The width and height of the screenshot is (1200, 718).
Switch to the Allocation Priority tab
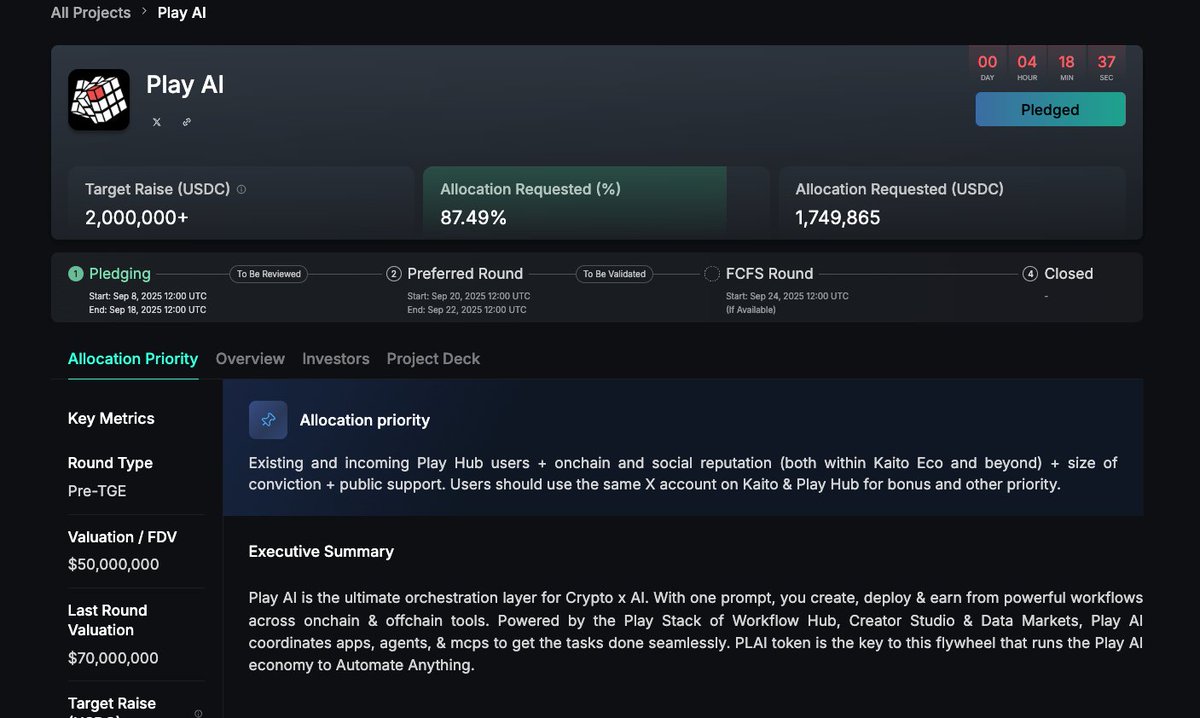[x=133, y=358]
